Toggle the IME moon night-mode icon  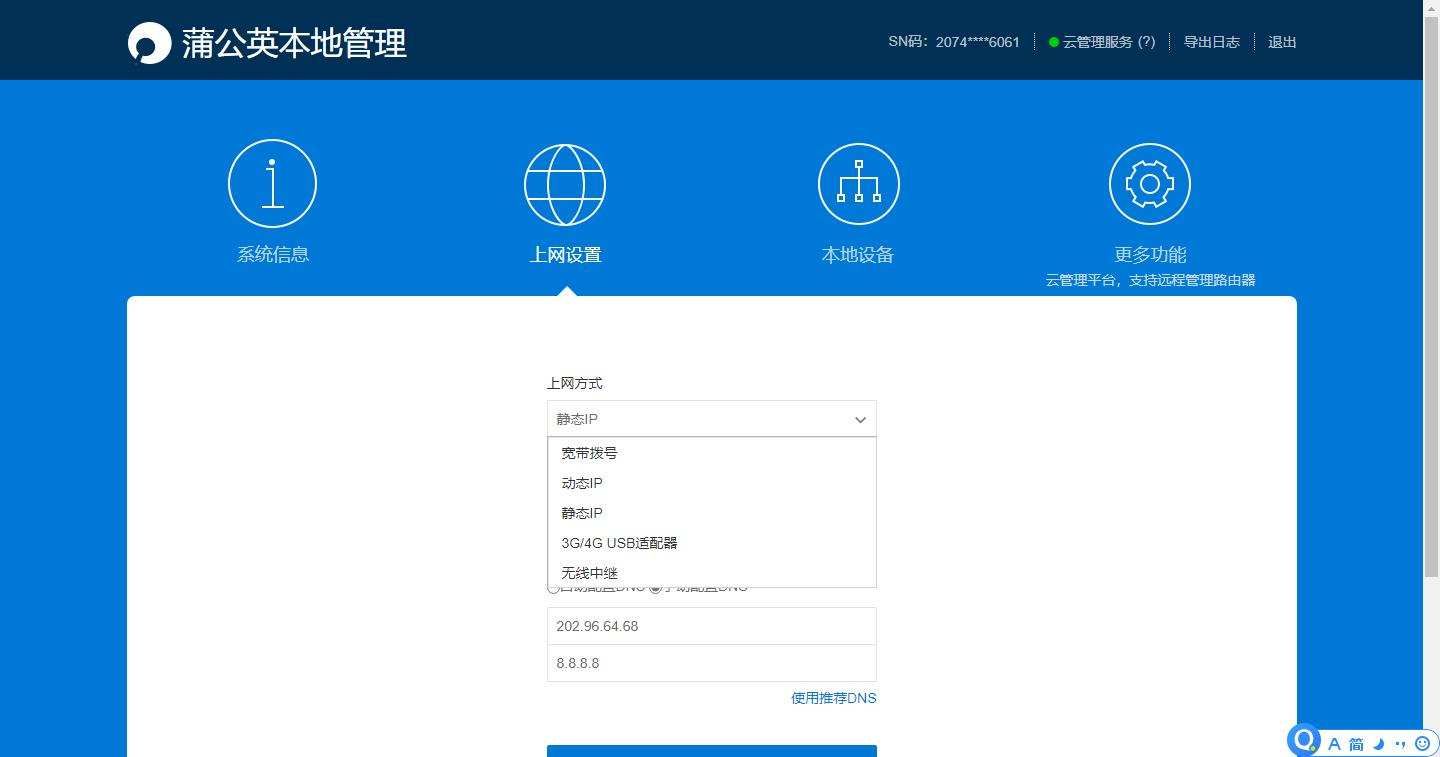coord(1379,744)
